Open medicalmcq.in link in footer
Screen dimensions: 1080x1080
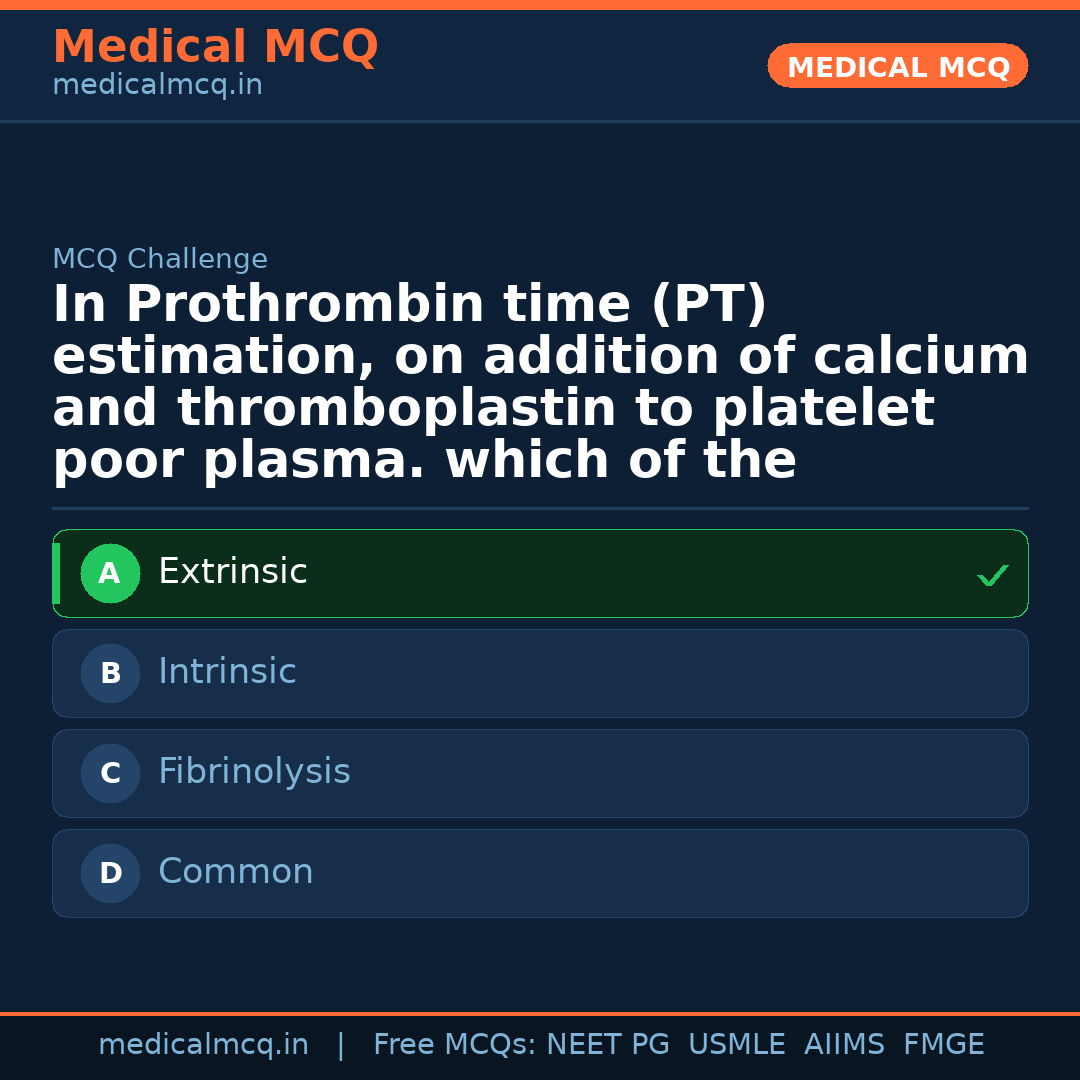pos(203,1045)
